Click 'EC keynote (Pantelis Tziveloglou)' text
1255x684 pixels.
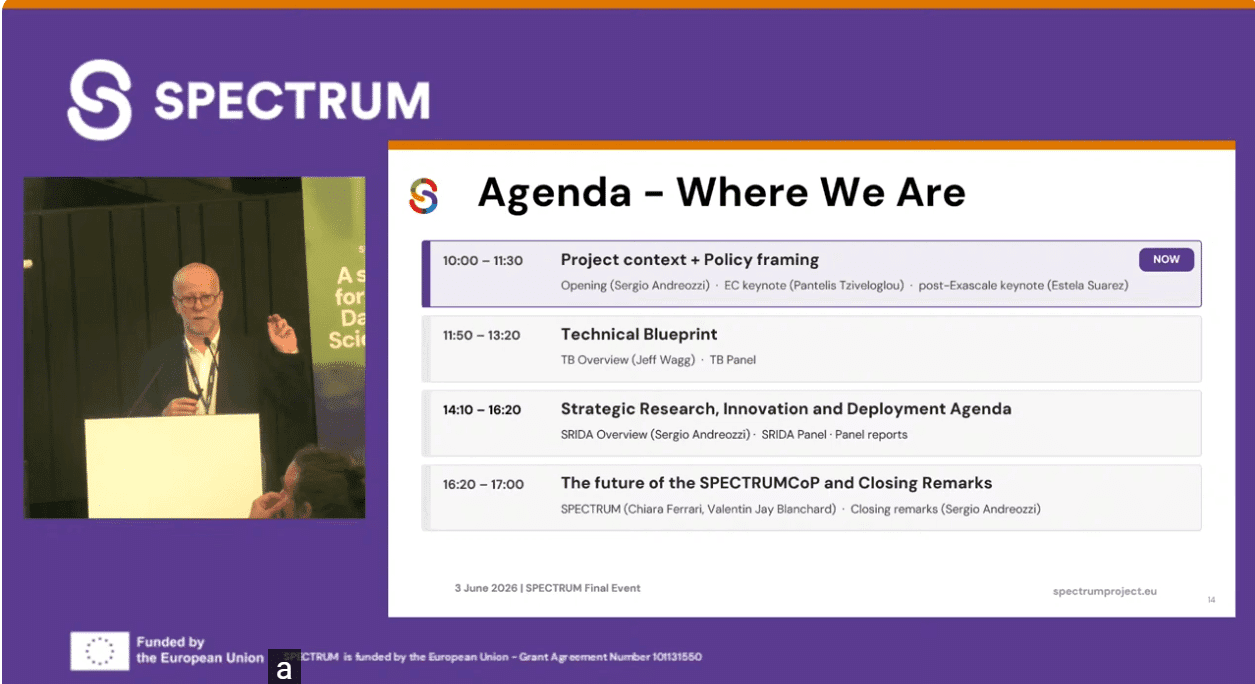[x=814, y=285]
